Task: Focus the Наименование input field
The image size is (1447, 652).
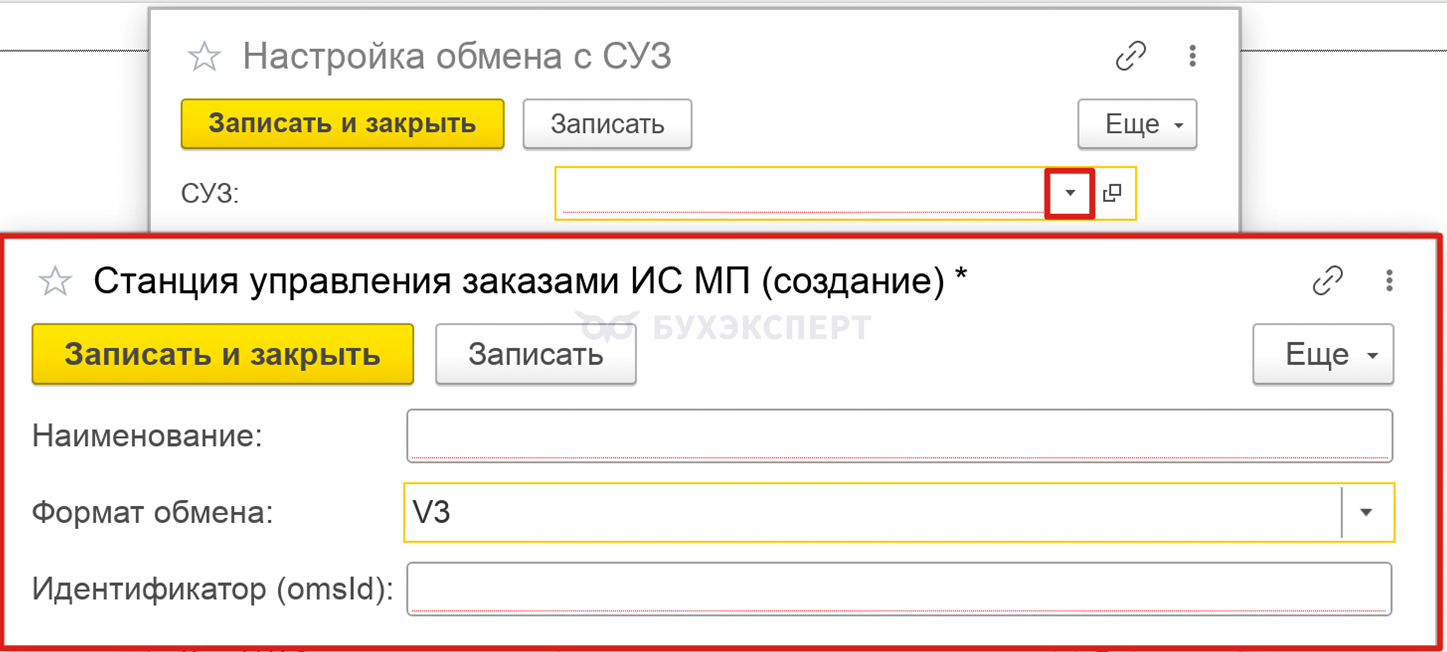Action: tap(899, 436)
